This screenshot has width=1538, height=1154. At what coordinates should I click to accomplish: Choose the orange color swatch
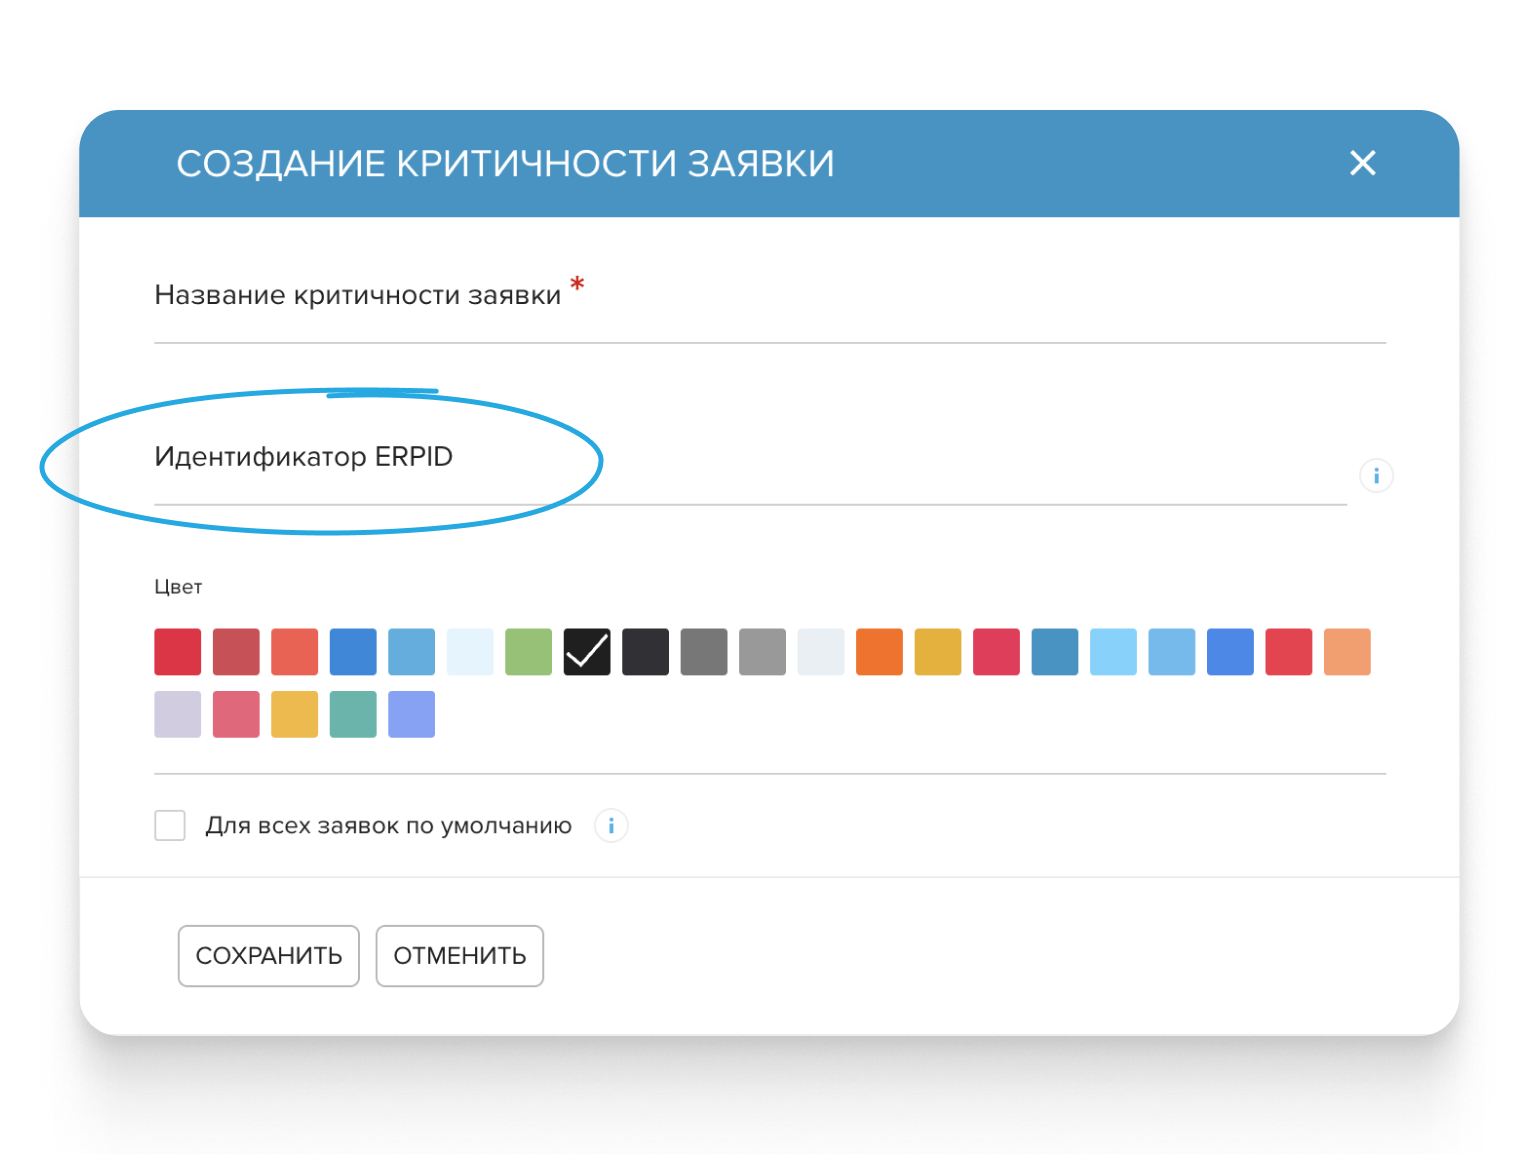click(x=880, y=652)
